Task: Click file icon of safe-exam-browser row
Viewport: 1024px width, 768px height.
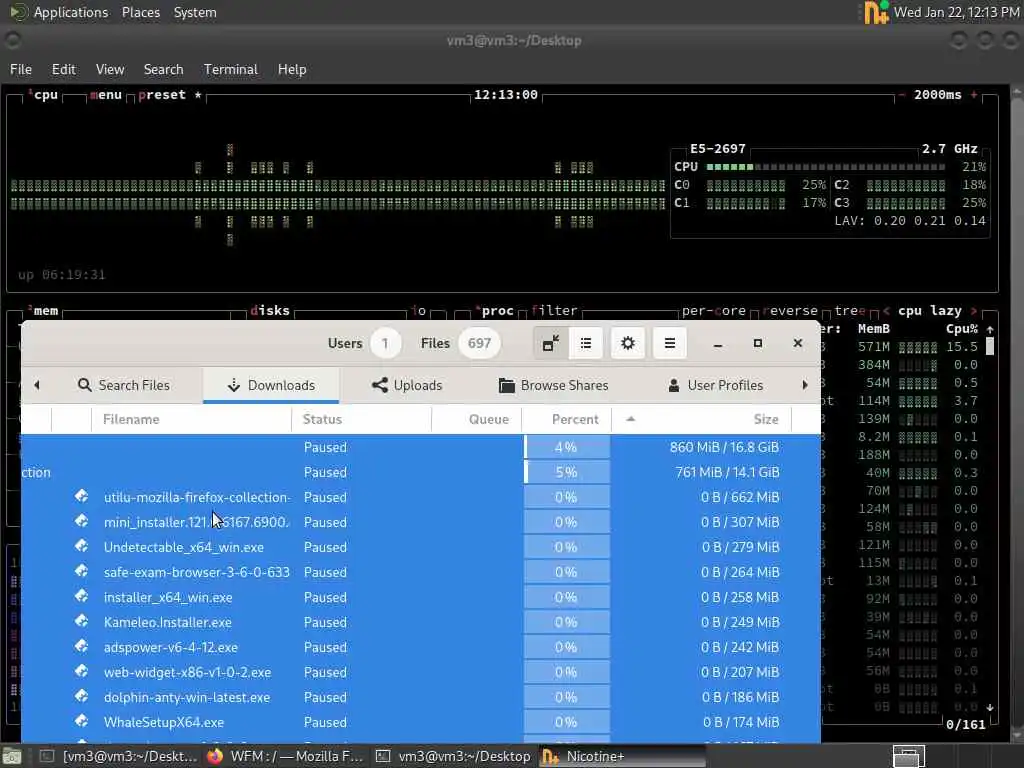Action: [x=81, y=571]
